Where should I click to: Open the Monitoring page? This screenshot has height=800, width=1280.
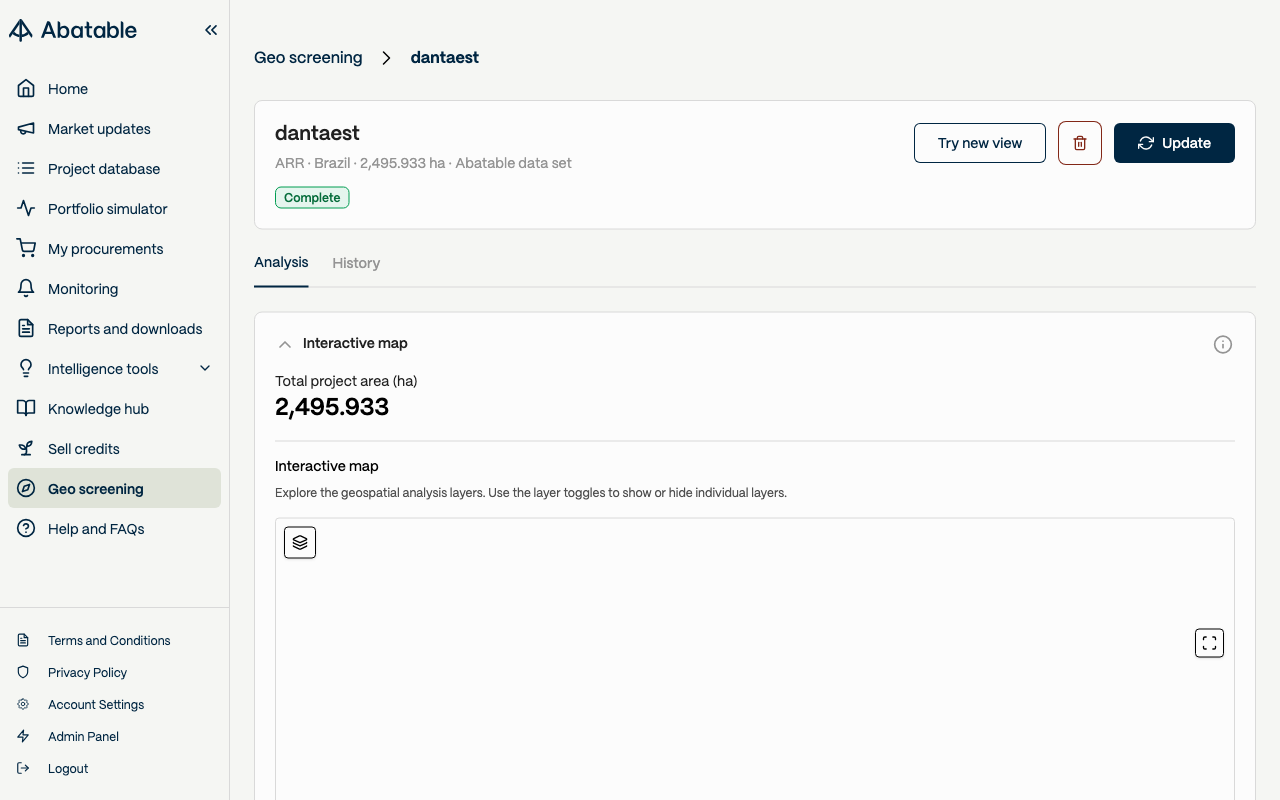pyautogui.click(x=114, y=289)
